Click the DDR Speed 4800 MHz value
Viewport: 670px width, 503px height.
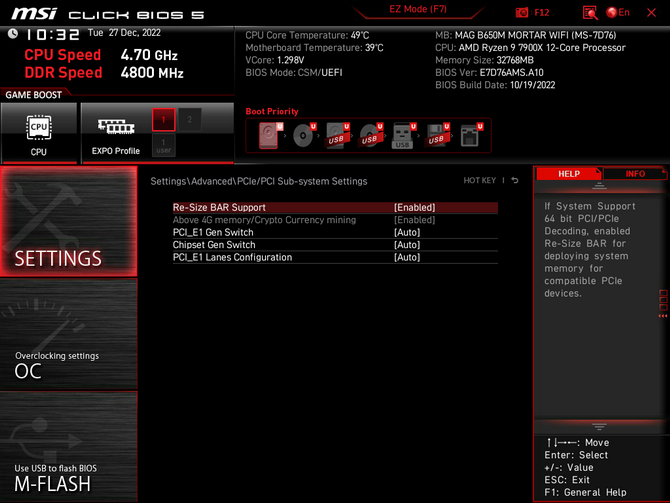click(152, 73)
